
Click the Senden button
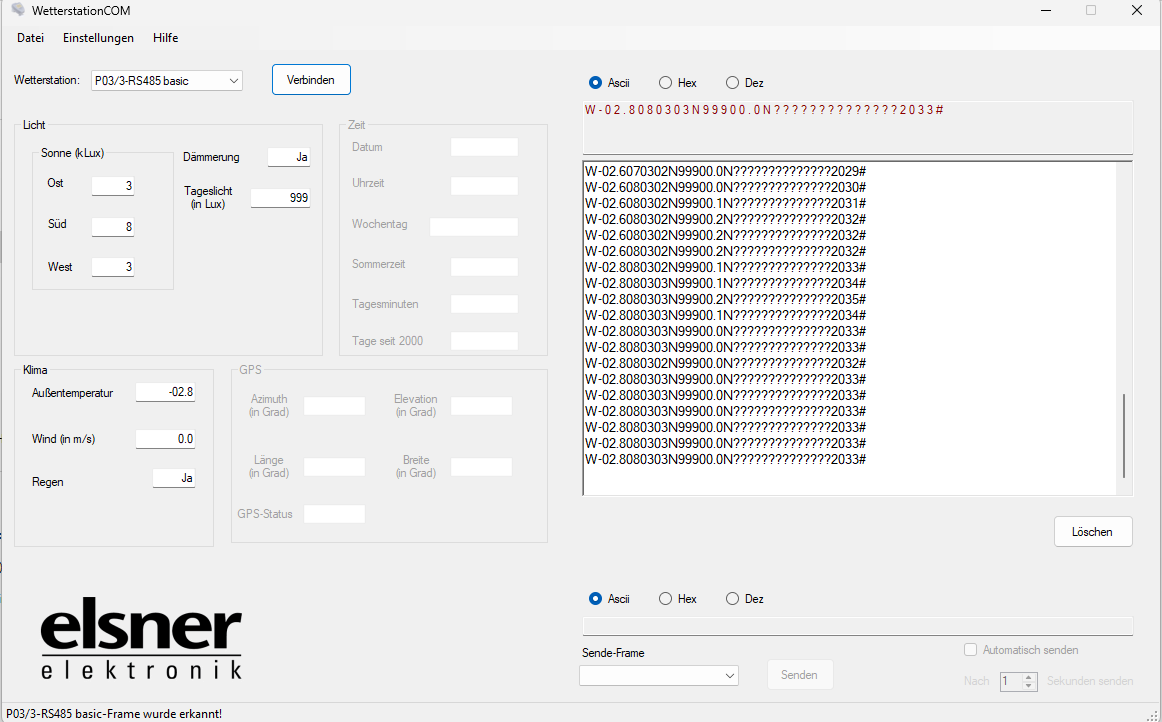(x=799, y=675)
